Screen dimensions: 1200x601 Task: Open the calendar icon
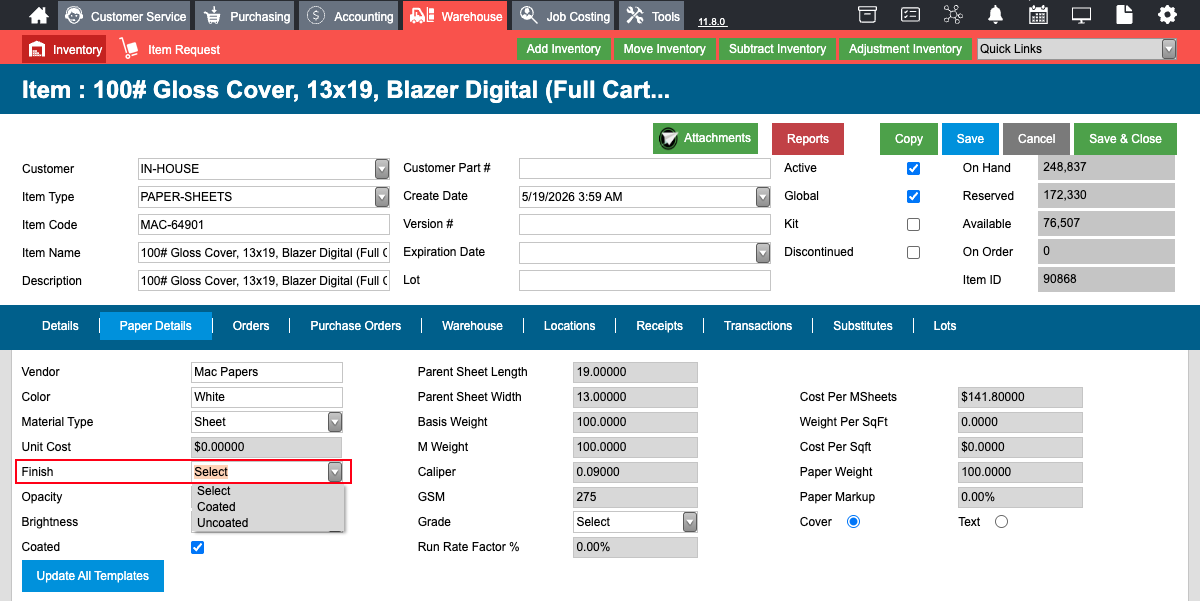click(x=1038, y=15)
